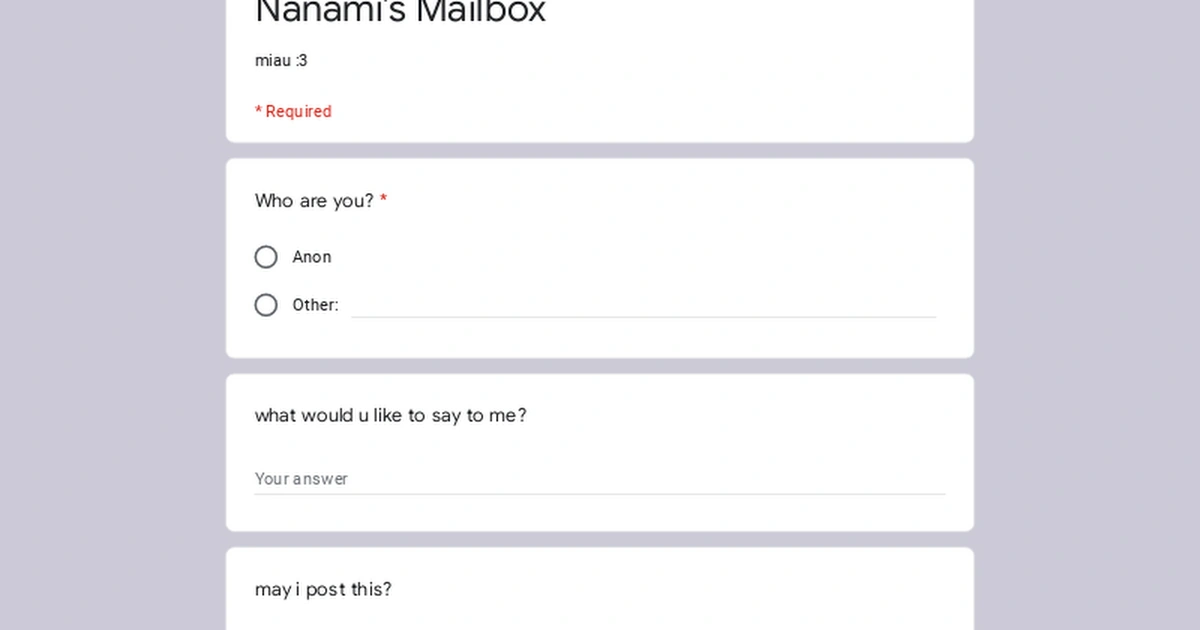Click the question "what would u like to say to me?"
This screenshot has width=1200, height=630.
pos(391,415)
